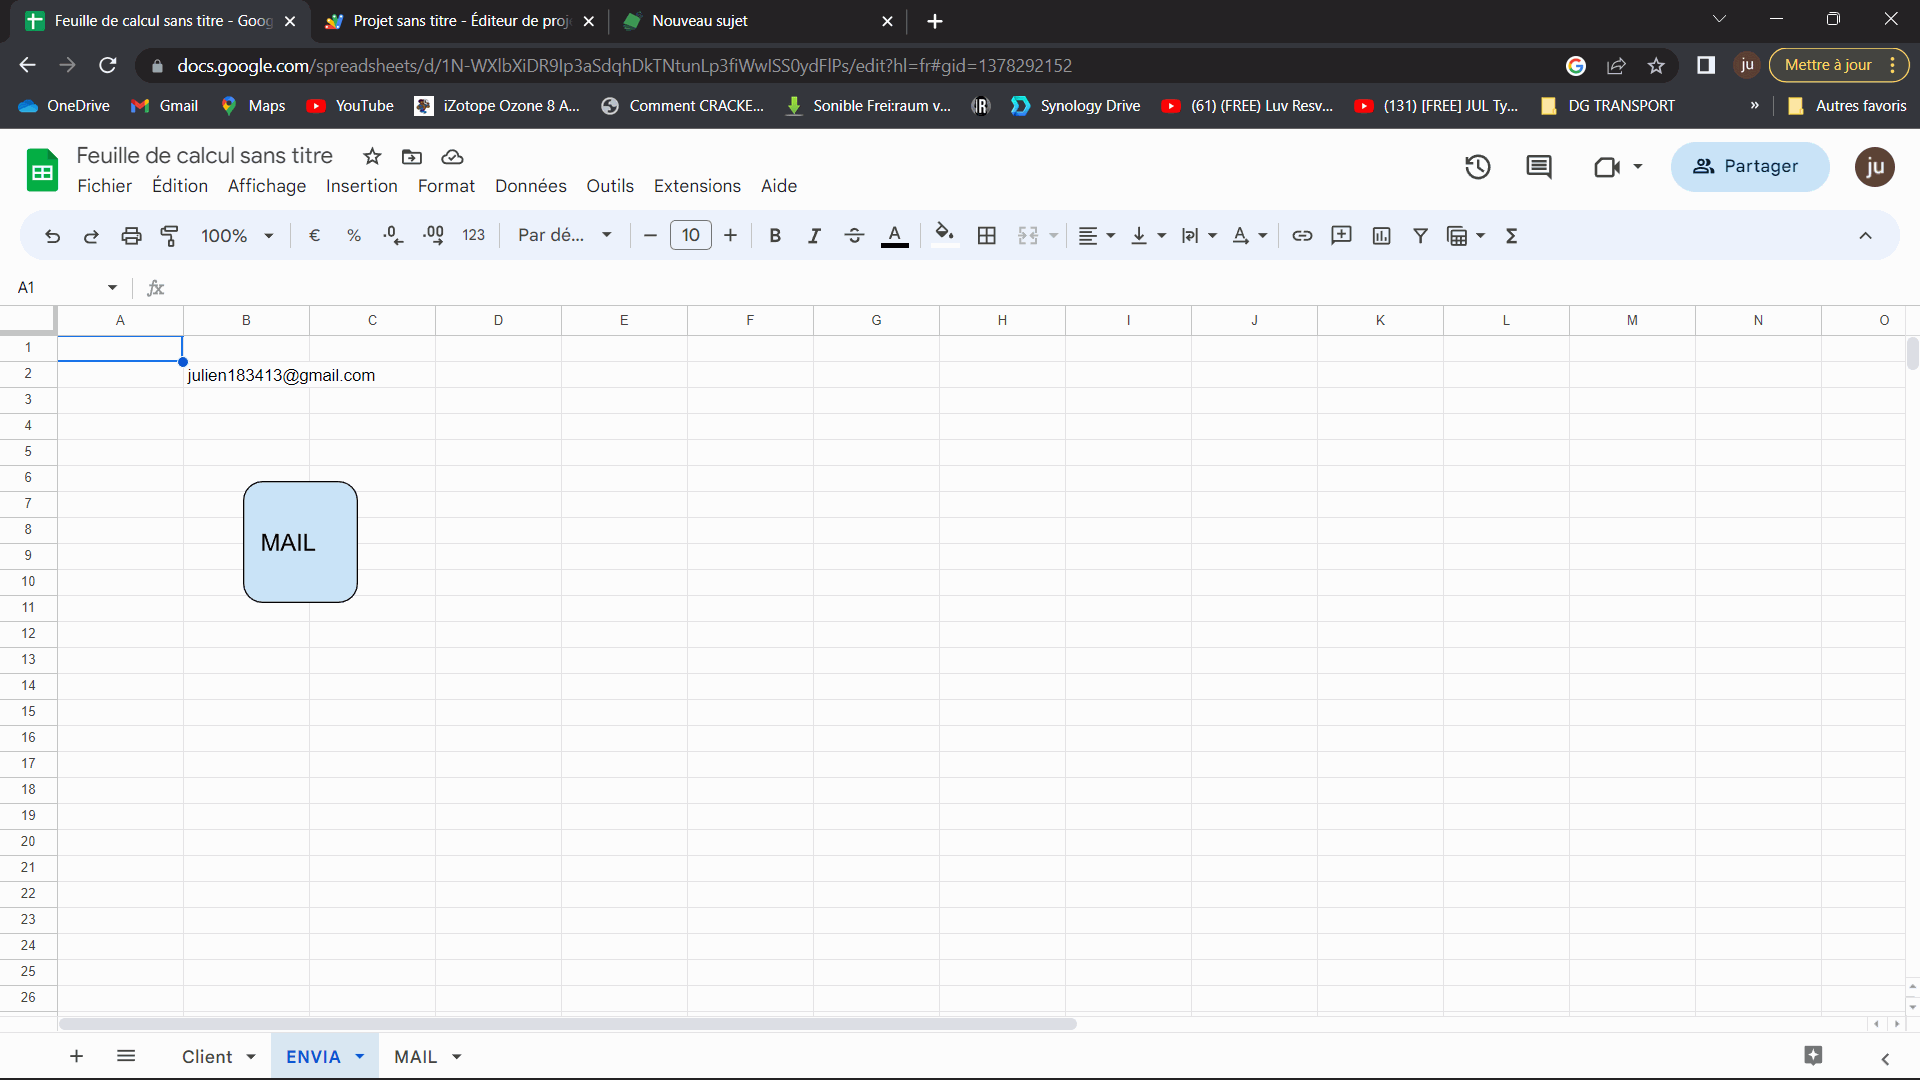Open the borders tool
The image size is (1920, 1080).
click(986, 236)
